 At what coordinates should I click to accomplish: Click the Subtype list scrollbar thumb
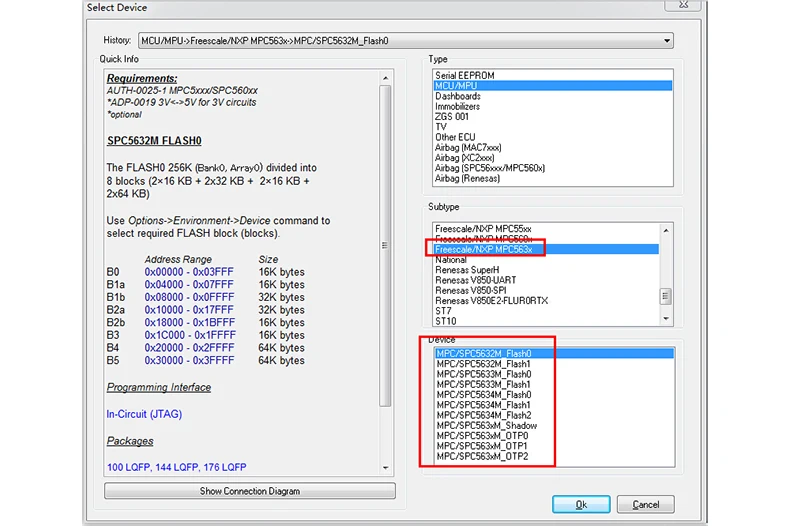(666, 296)
